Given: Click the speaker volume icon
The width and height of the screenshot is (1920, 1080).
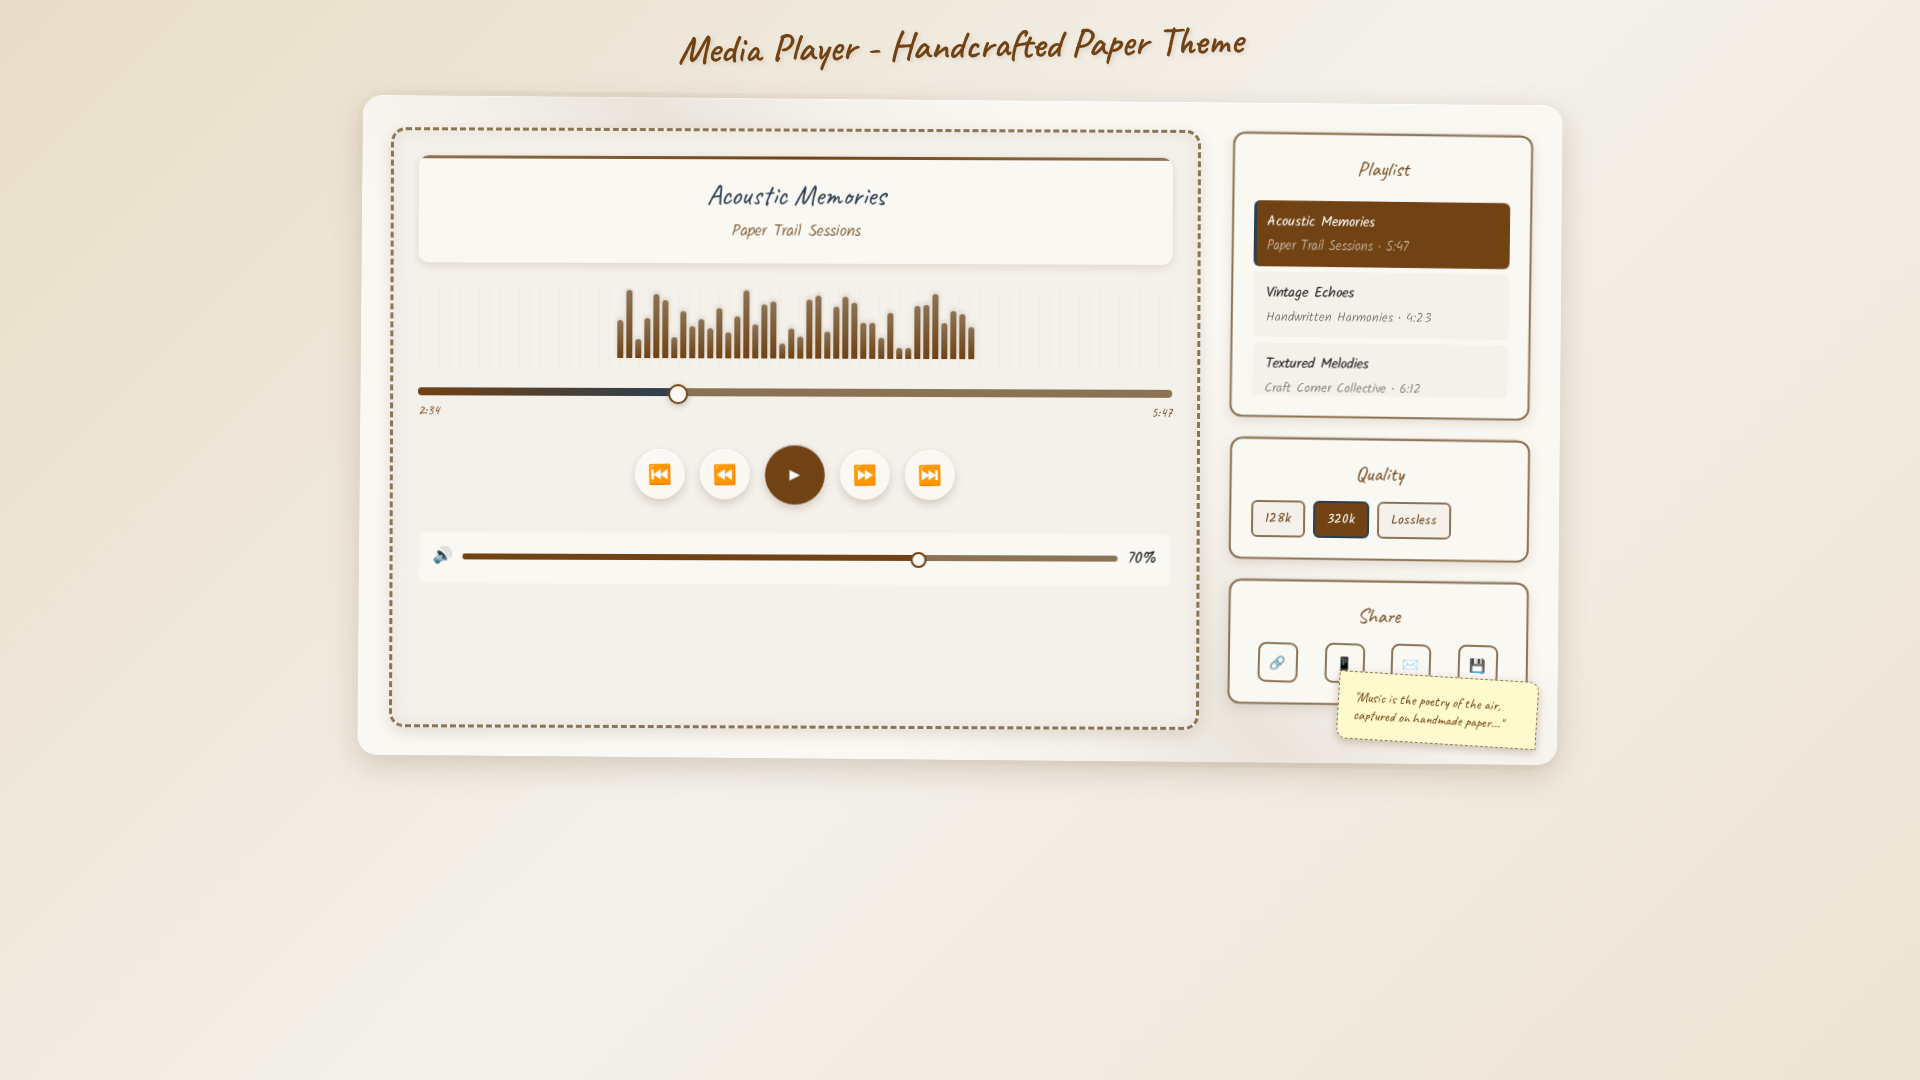Looking at the screenshot, I should [442, 555].
